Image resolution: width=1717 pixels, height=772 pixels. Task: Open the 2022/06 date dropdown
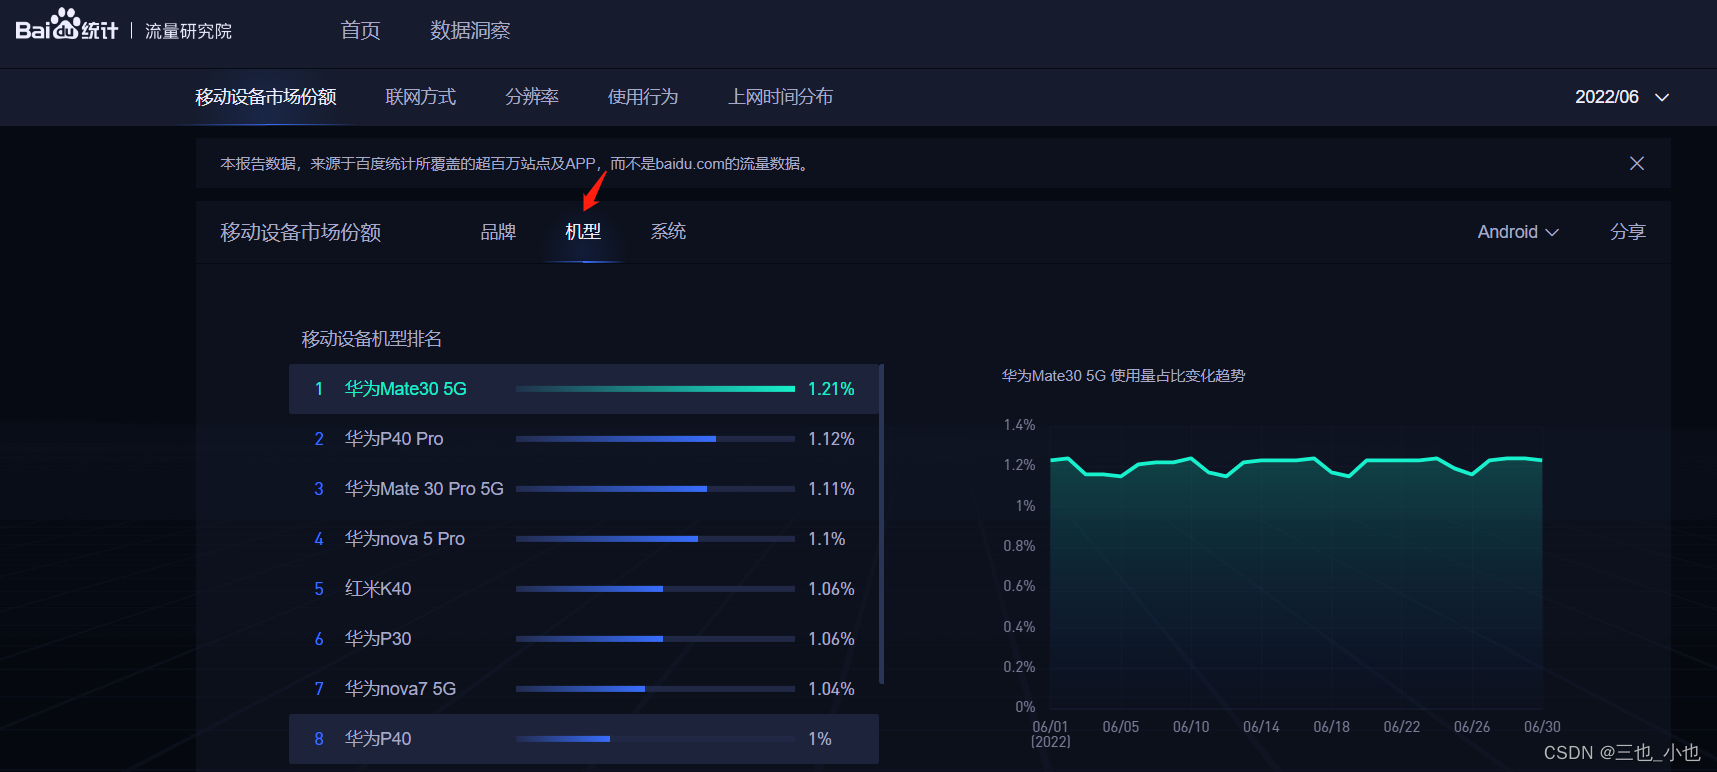(1622, 97)
